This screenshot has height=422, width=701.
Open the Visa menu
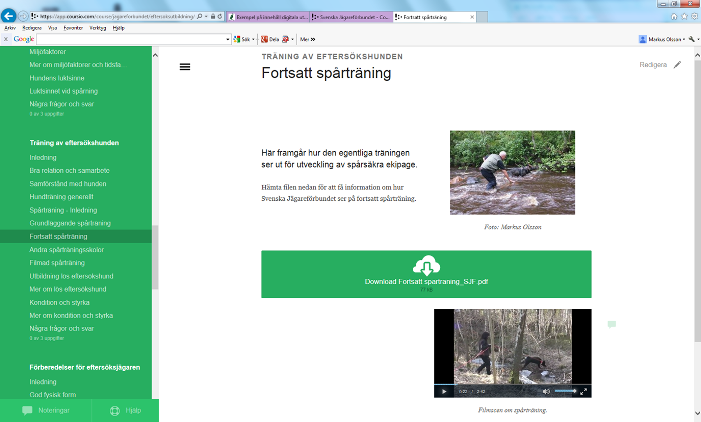(53, 28)
